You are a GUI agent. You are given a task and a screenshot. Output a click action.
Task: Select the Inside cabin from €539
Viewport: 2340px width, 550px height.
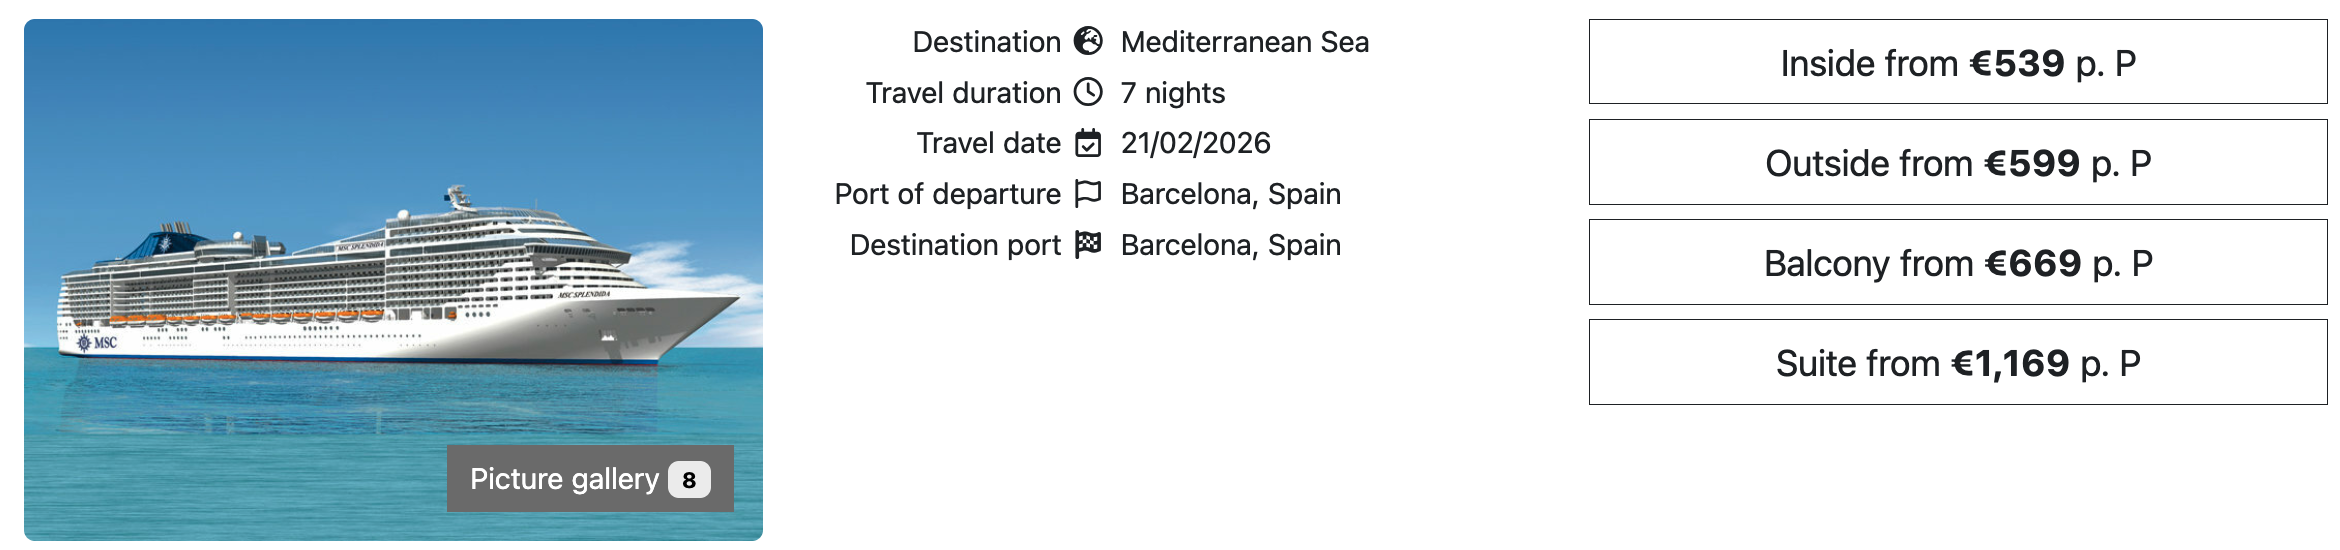[x=1957, y=63]
